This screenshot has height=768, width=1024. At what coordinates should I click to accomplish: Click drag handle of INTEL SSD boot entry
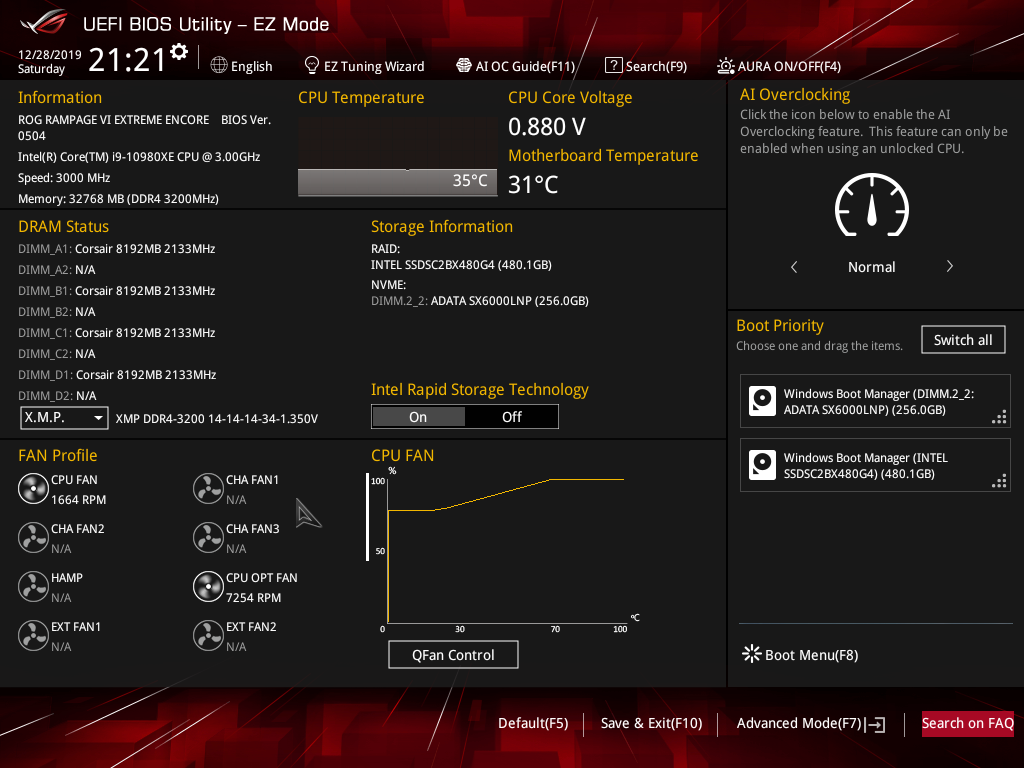pos(999,481)
